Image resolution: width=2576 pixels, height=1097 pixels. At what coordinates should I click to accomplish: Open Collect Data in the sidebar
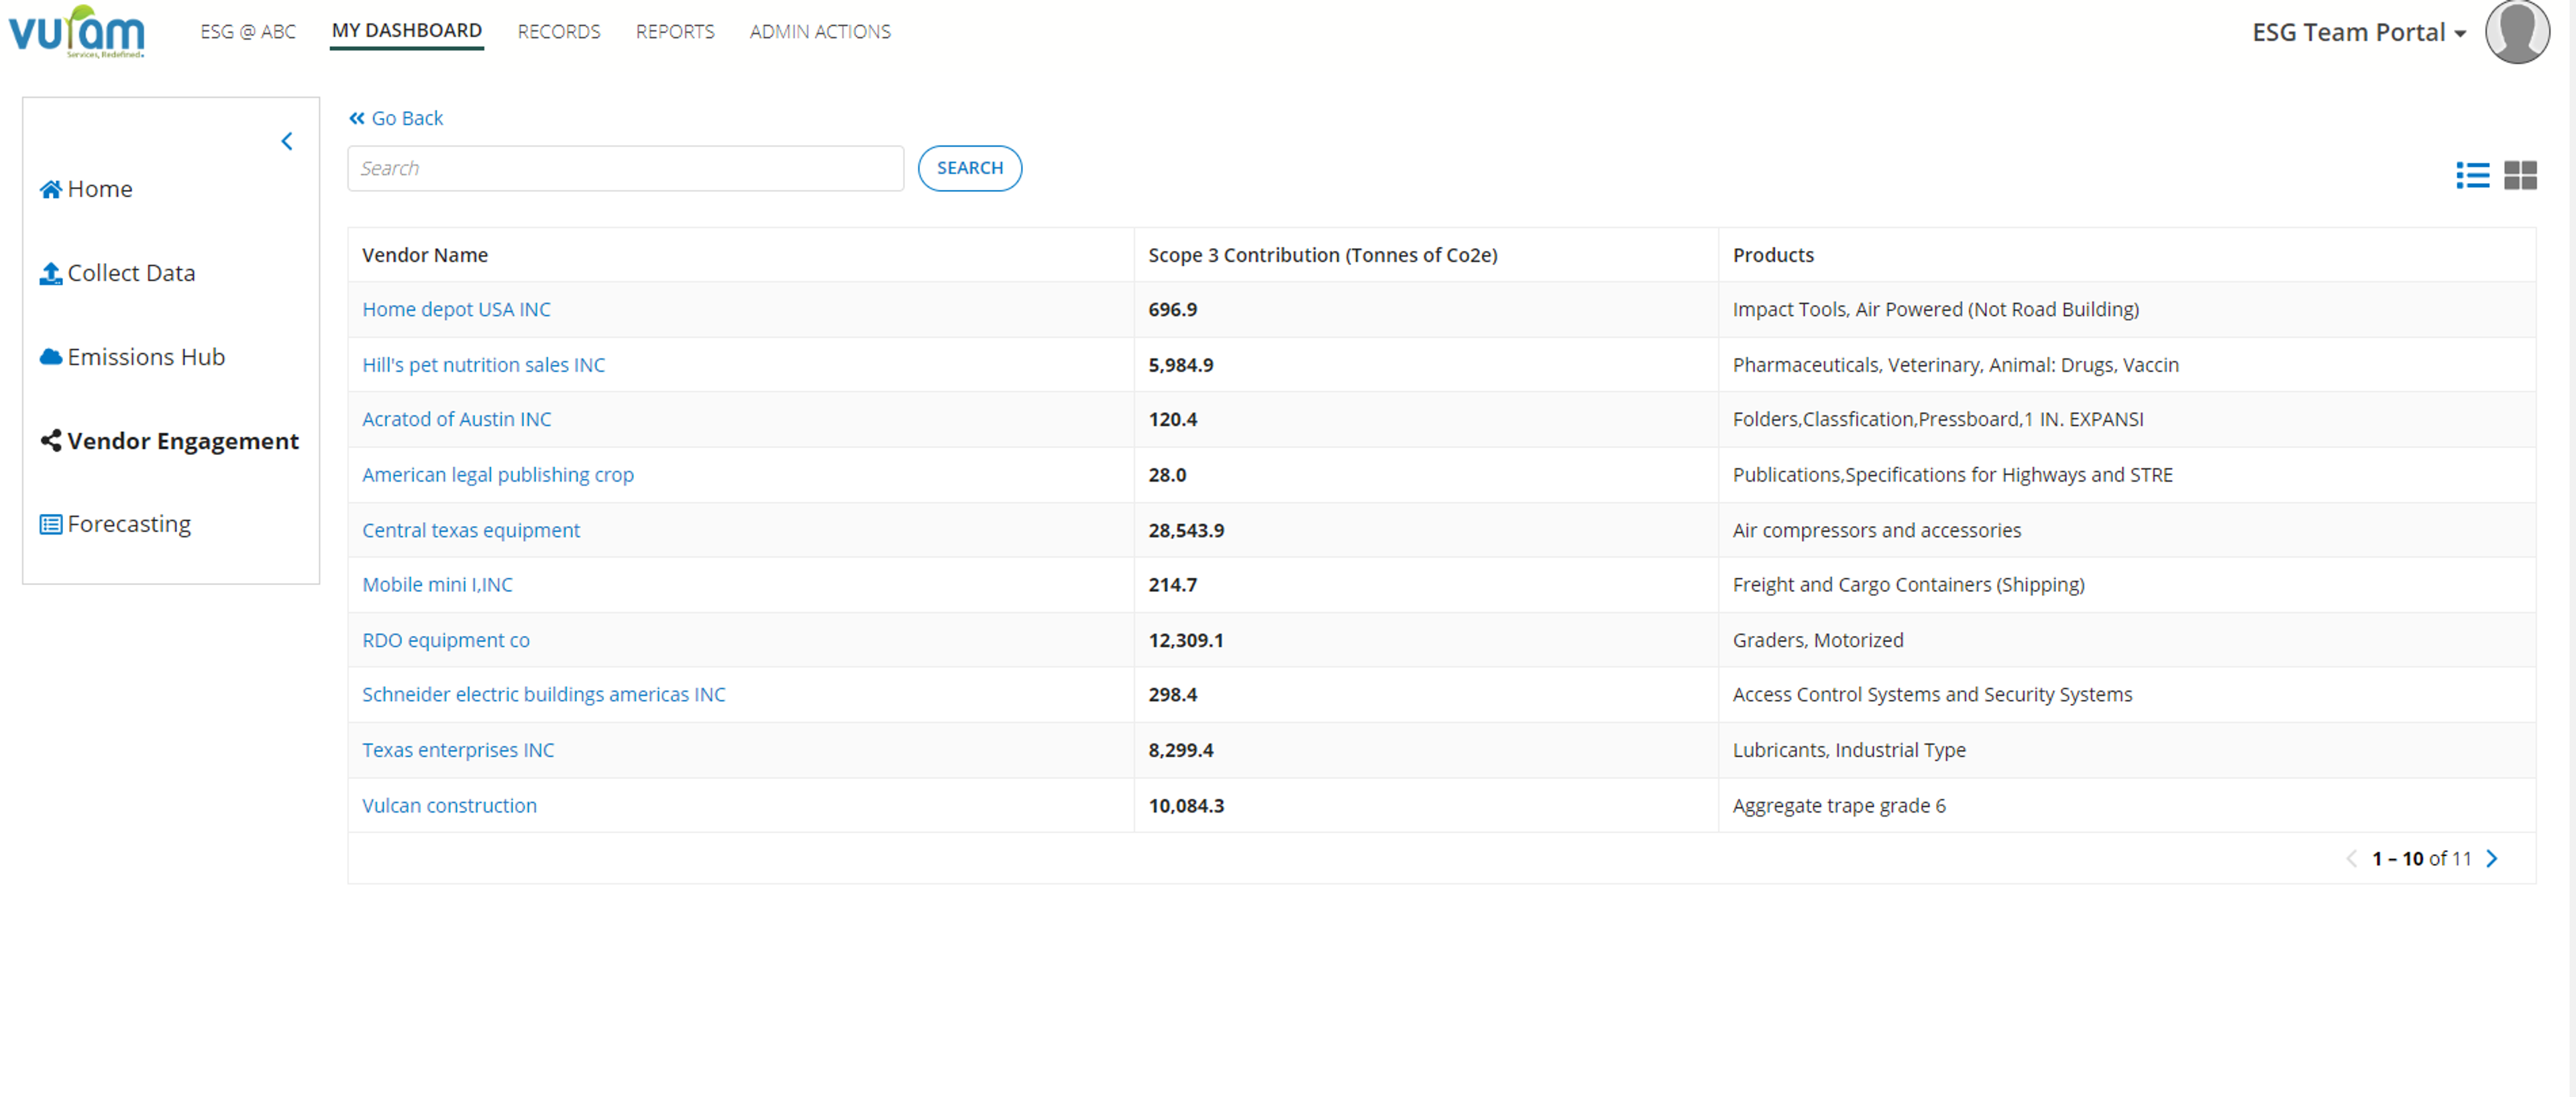coord(131,273)
